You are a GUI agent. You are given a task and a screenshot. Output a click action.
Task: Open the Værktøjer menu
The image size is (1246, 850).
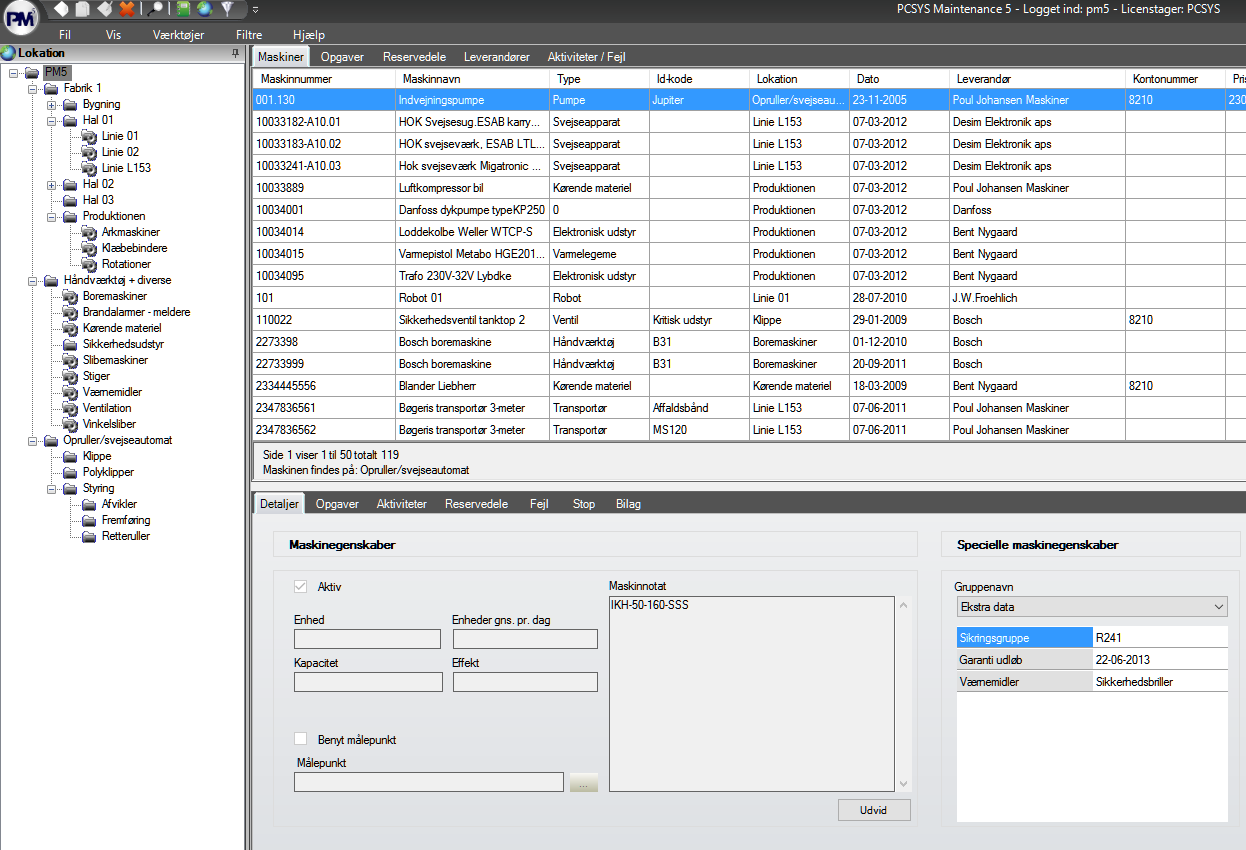(x=179, y=34)
